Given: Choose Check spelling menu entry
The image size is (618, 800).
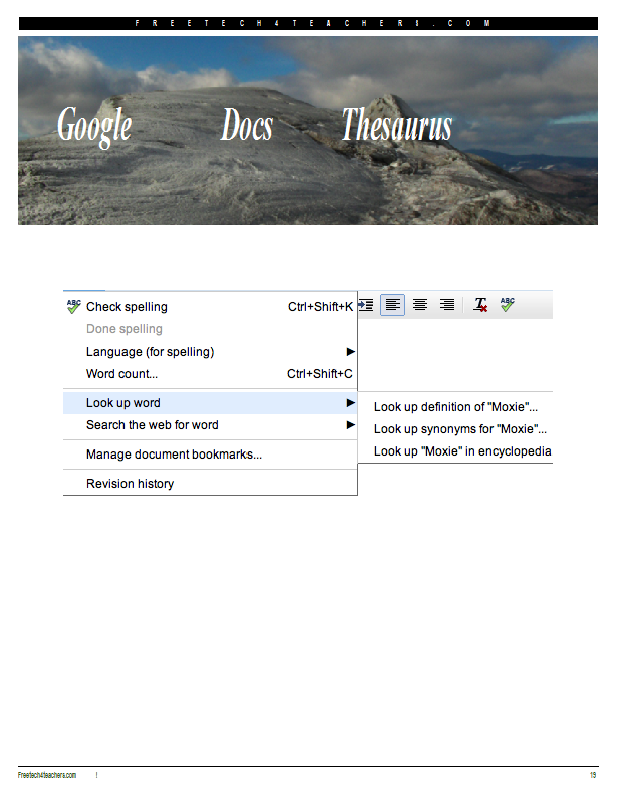Looking at the screenshot, I should pyautogui.click(x=210, y=307).
